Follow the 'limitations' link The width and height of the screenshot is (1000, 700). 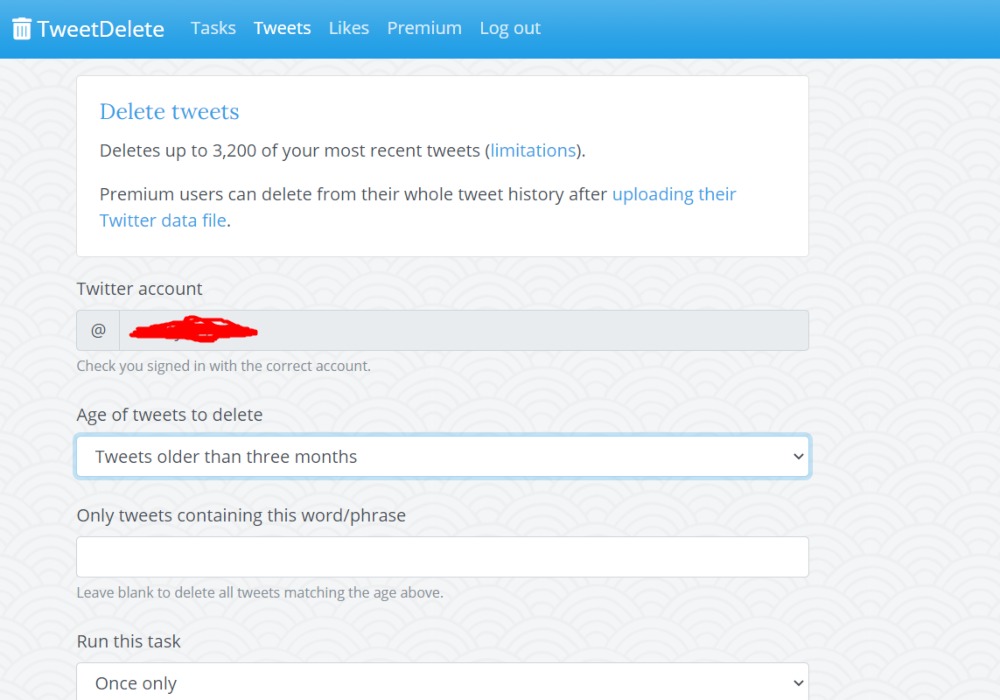533,150
